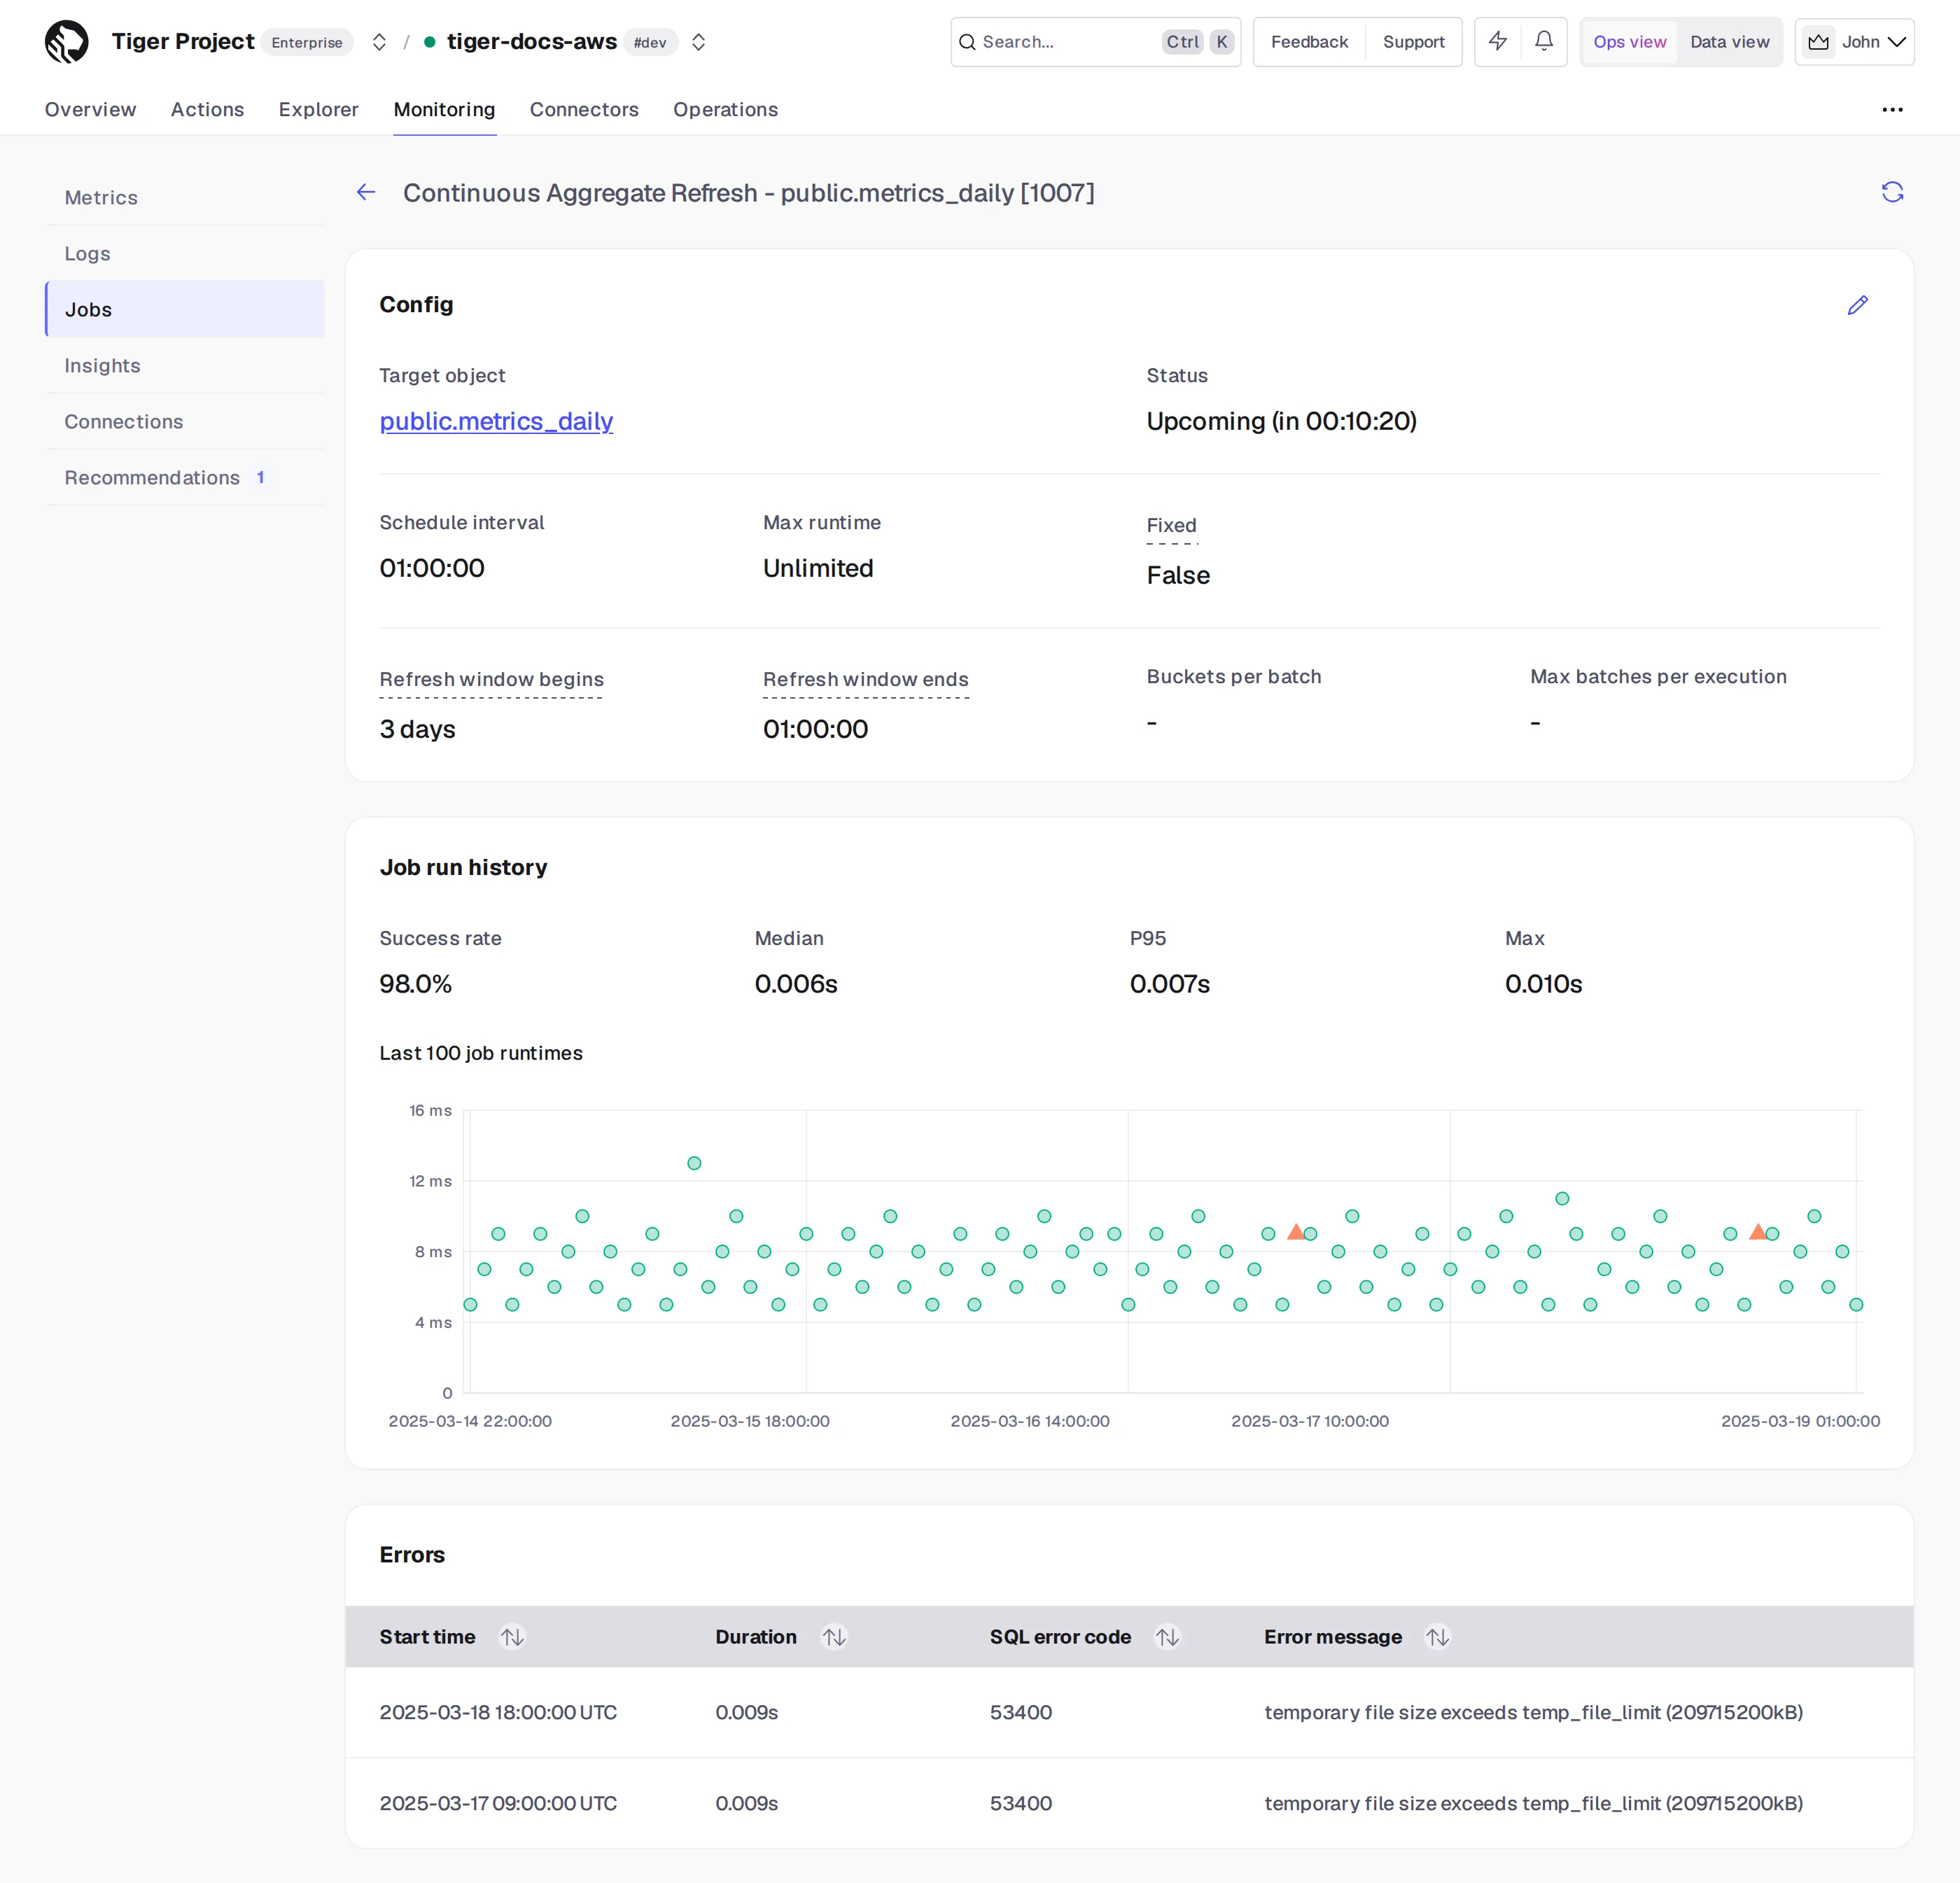This screenshot has height=1883, width=1960.
Task: Sort errors by SQL error code
Action: point(1167,1637)
